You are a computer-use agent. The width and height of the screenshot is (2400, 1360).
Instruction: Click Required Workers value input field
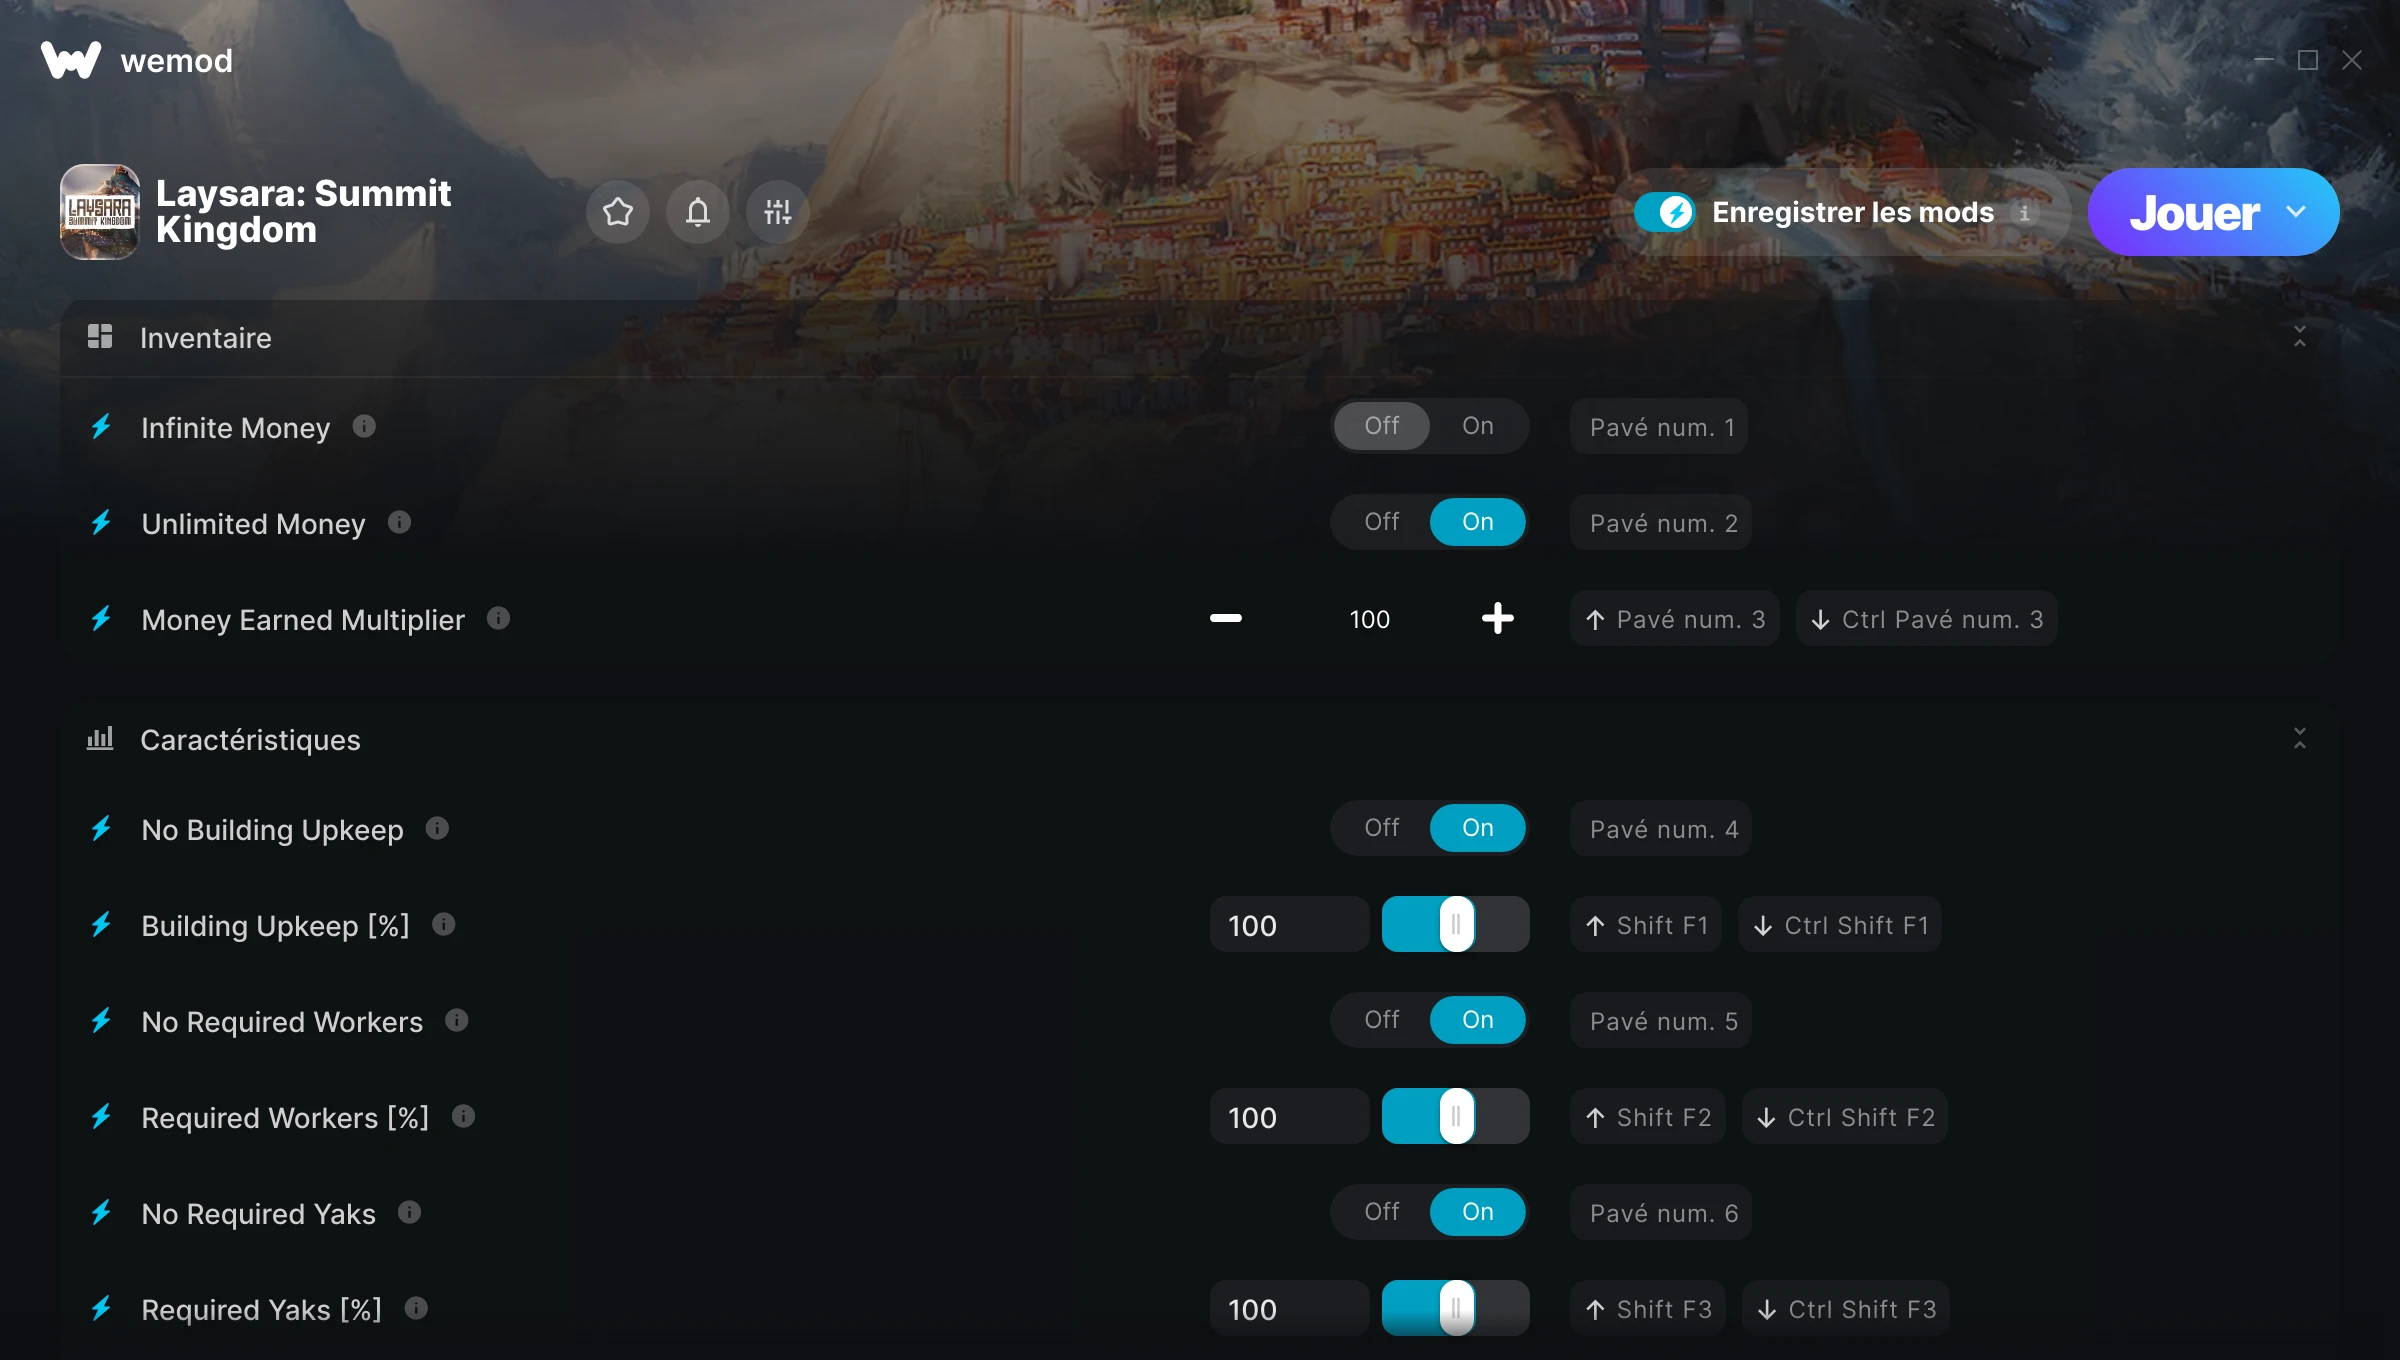(1289, 1117)
